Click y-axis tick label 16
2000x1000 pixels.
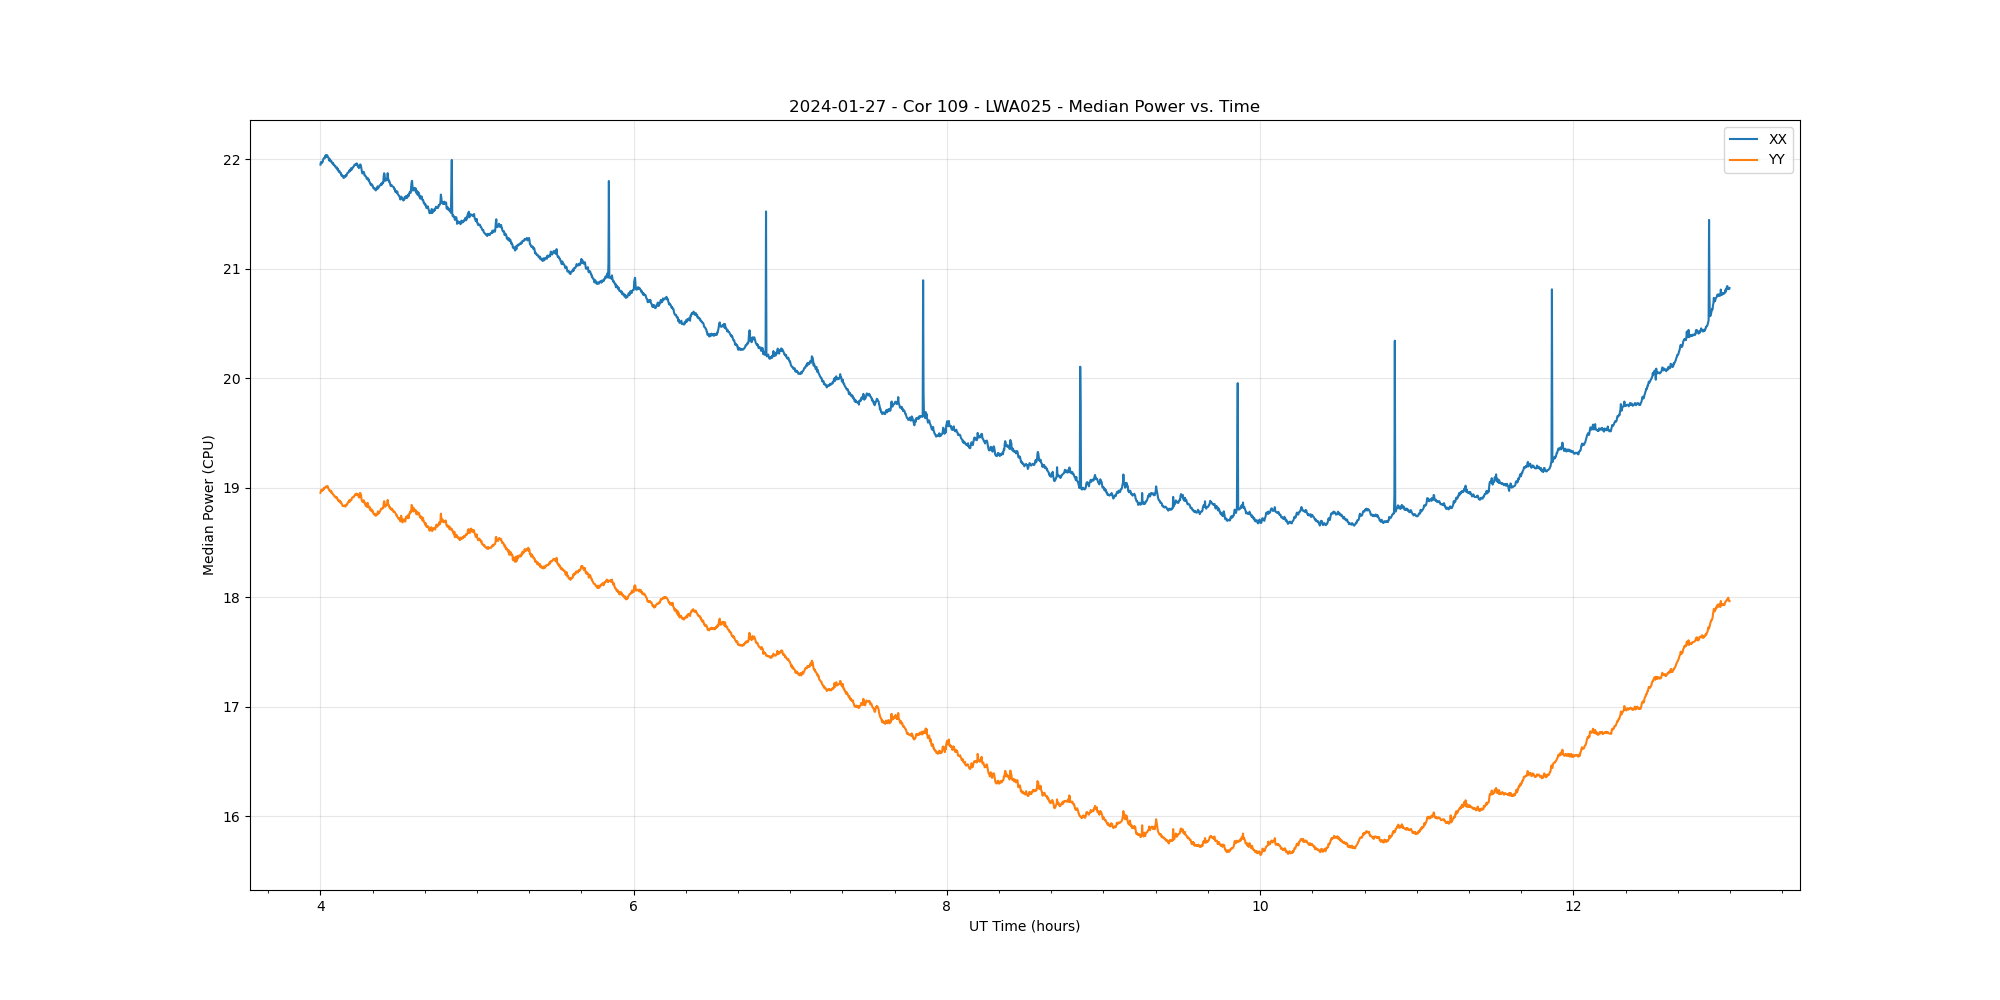tap(232, 817)
